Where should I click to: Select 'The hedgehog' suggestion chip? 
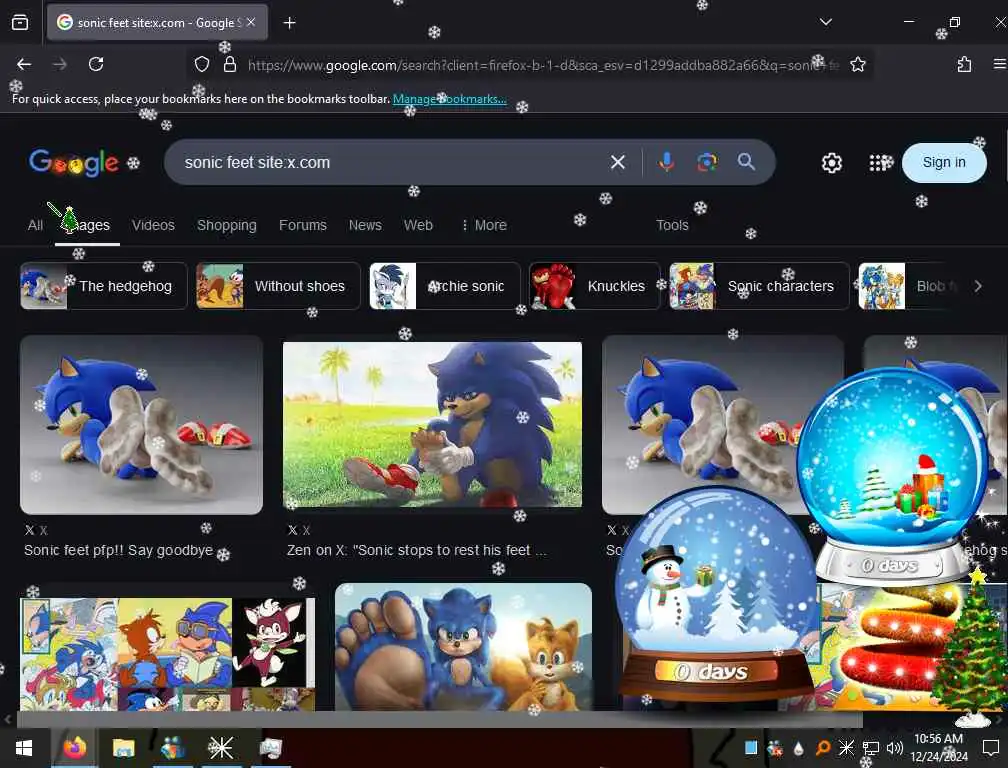[104, 286]
